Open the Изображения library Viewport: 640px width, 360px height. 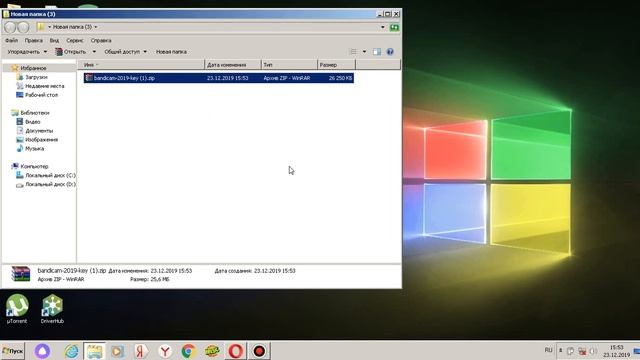tap(41, 140)
